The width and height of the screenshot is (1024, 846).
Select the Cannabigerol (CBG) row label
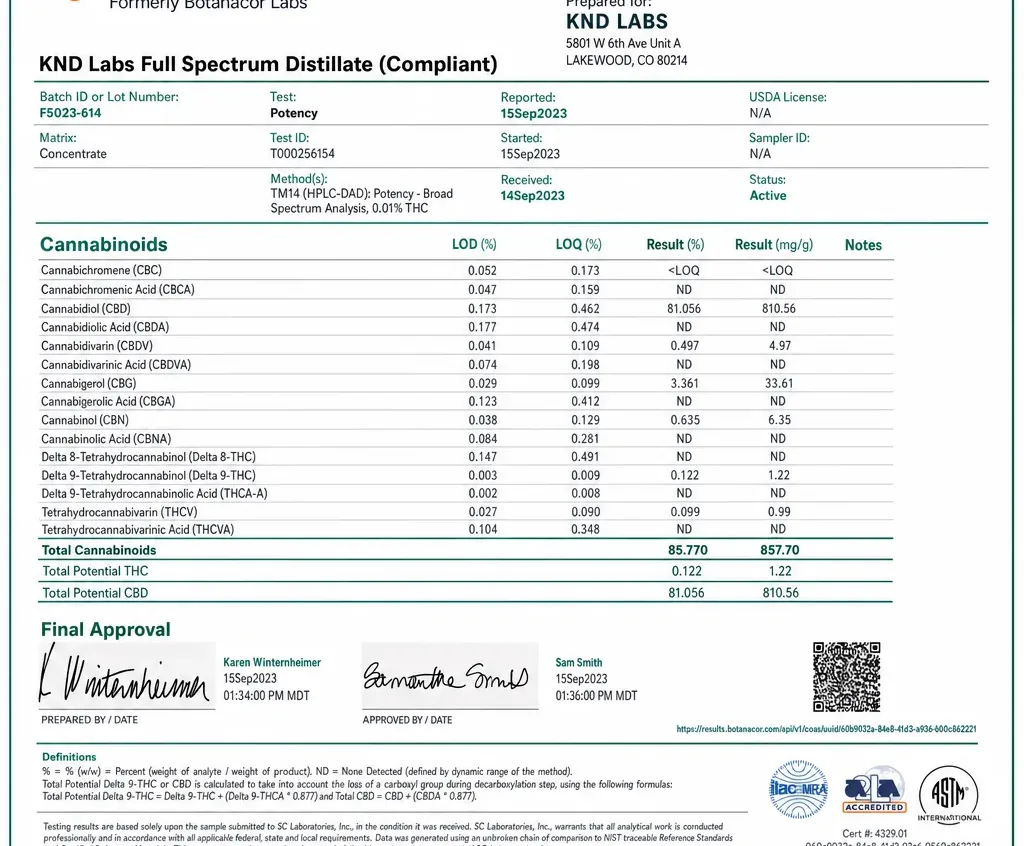click(x=88, y=383)
